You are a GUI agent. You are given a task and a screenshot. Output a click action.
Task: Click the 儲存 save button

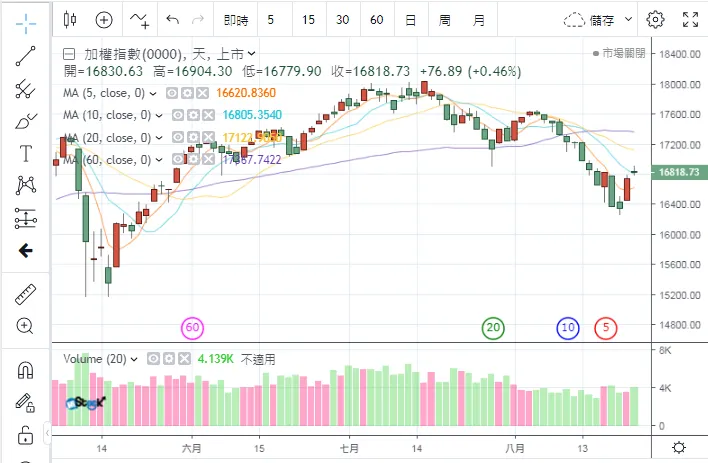602,20
